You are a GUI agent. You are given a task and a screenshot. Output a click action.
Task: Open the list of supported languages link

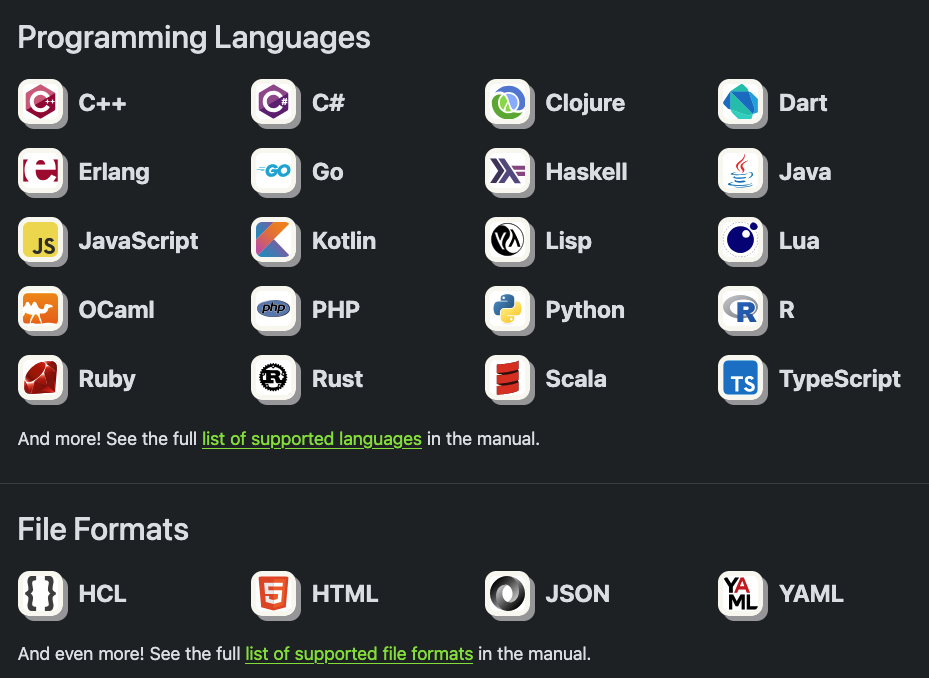pos(312,439)
